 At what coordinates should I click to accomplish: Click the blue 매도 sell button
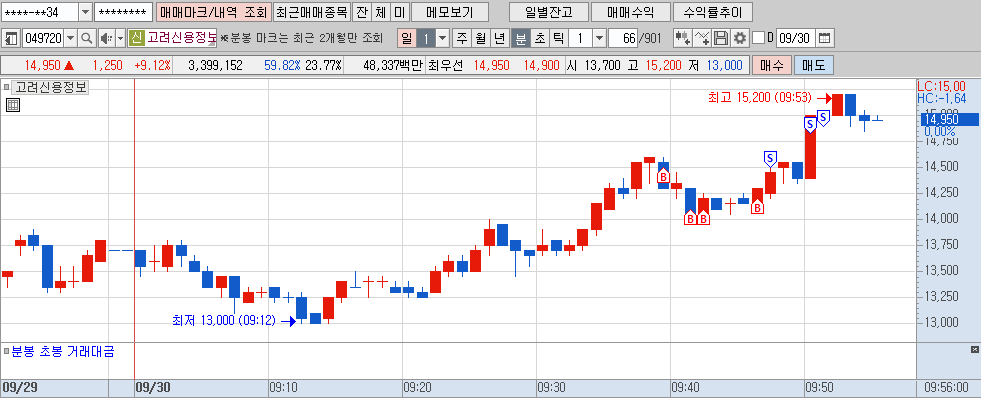814,65
